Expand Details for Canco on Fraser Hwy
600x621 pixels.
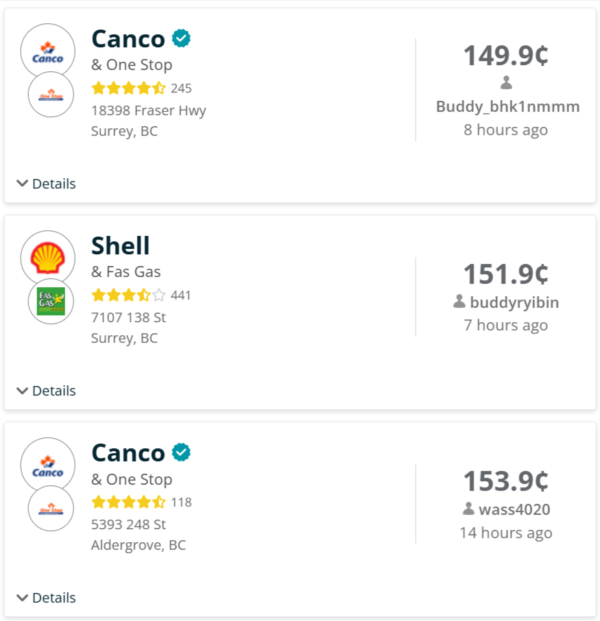(46, 184)
